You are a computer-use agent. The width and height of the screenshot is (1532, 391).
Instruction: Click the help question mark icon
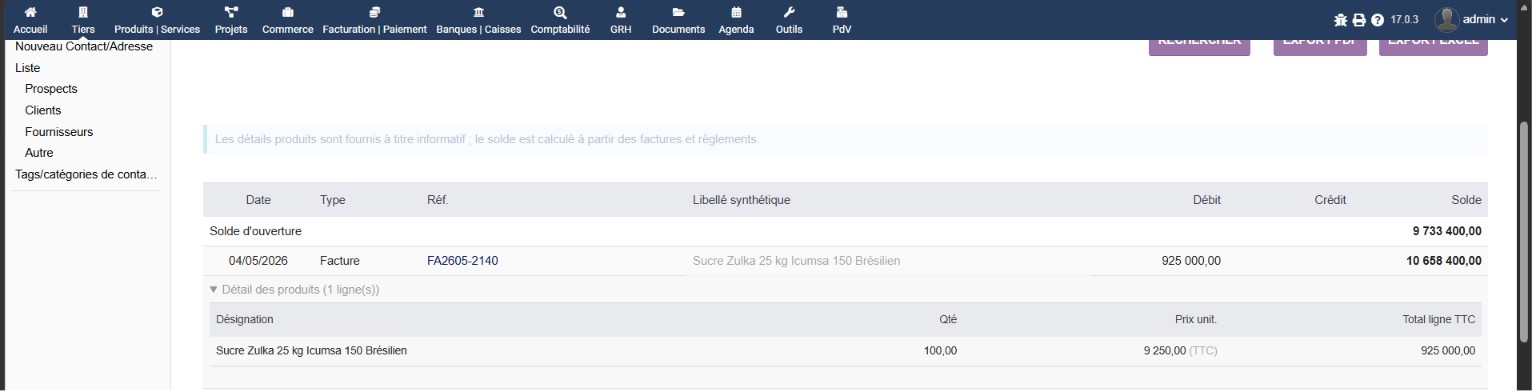click(x=1377, y=20)
